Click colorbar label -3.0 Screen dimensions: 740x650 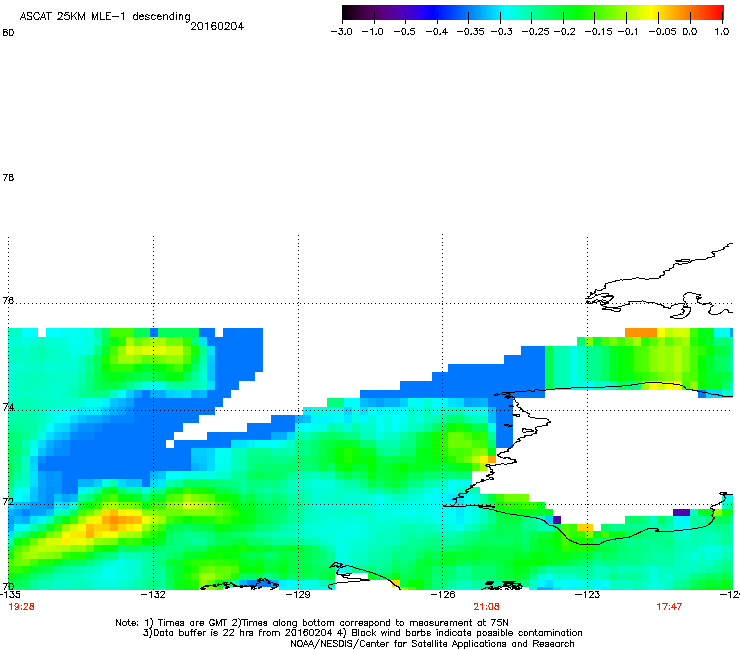(342, 32)
